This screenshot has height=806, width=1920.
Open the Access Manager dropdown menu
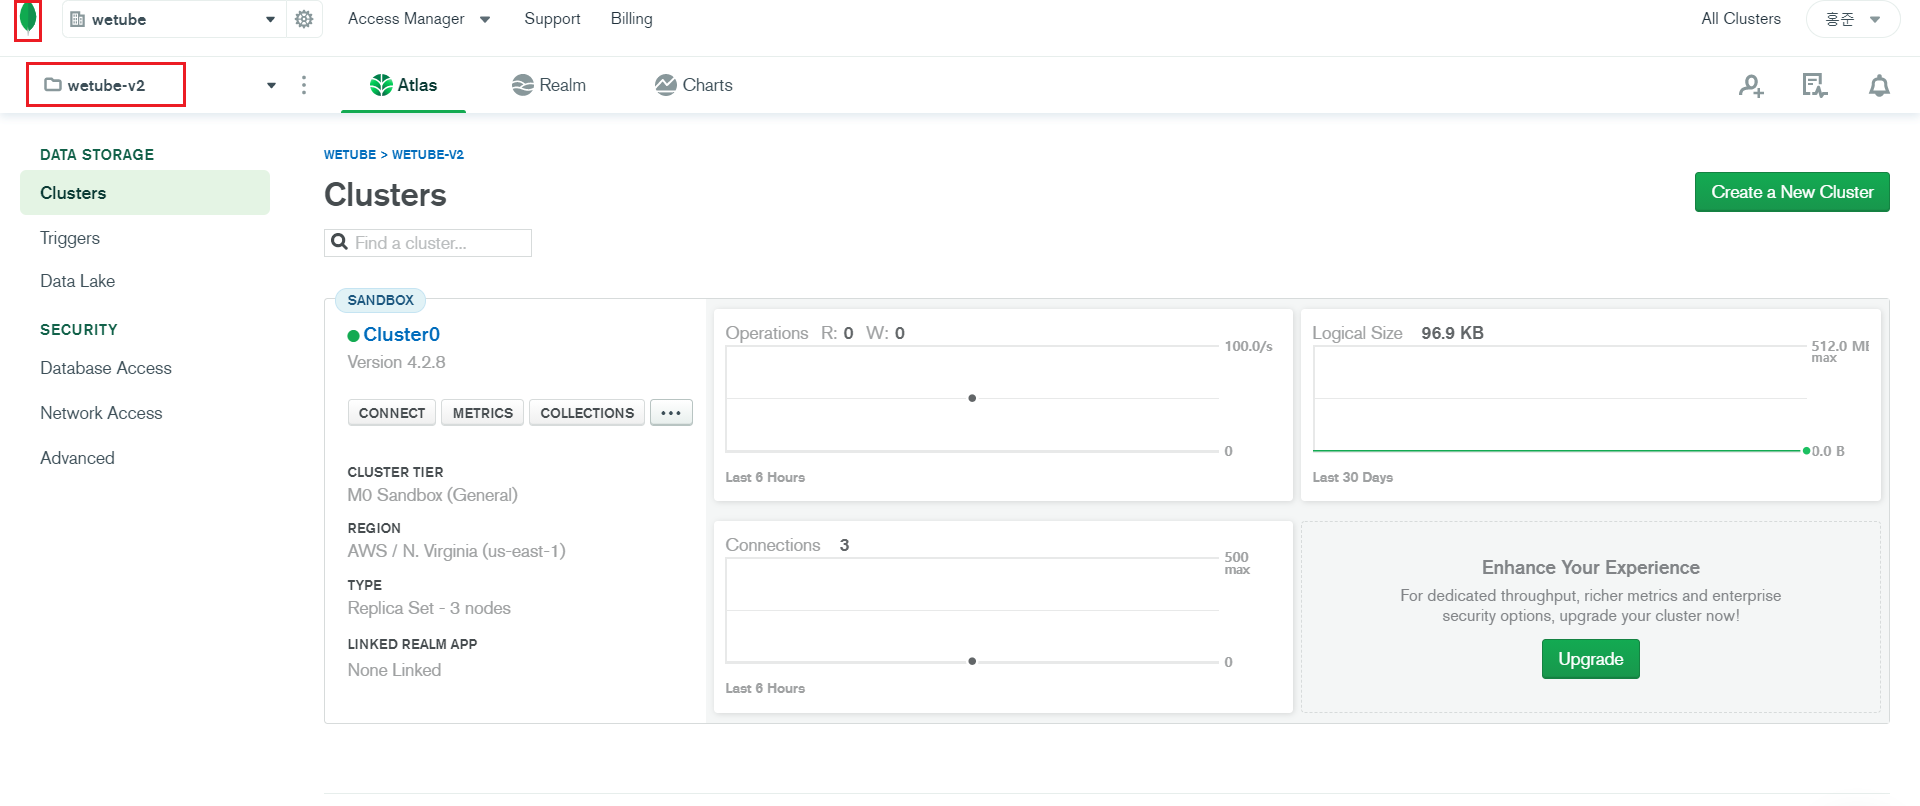click(419, 19)
